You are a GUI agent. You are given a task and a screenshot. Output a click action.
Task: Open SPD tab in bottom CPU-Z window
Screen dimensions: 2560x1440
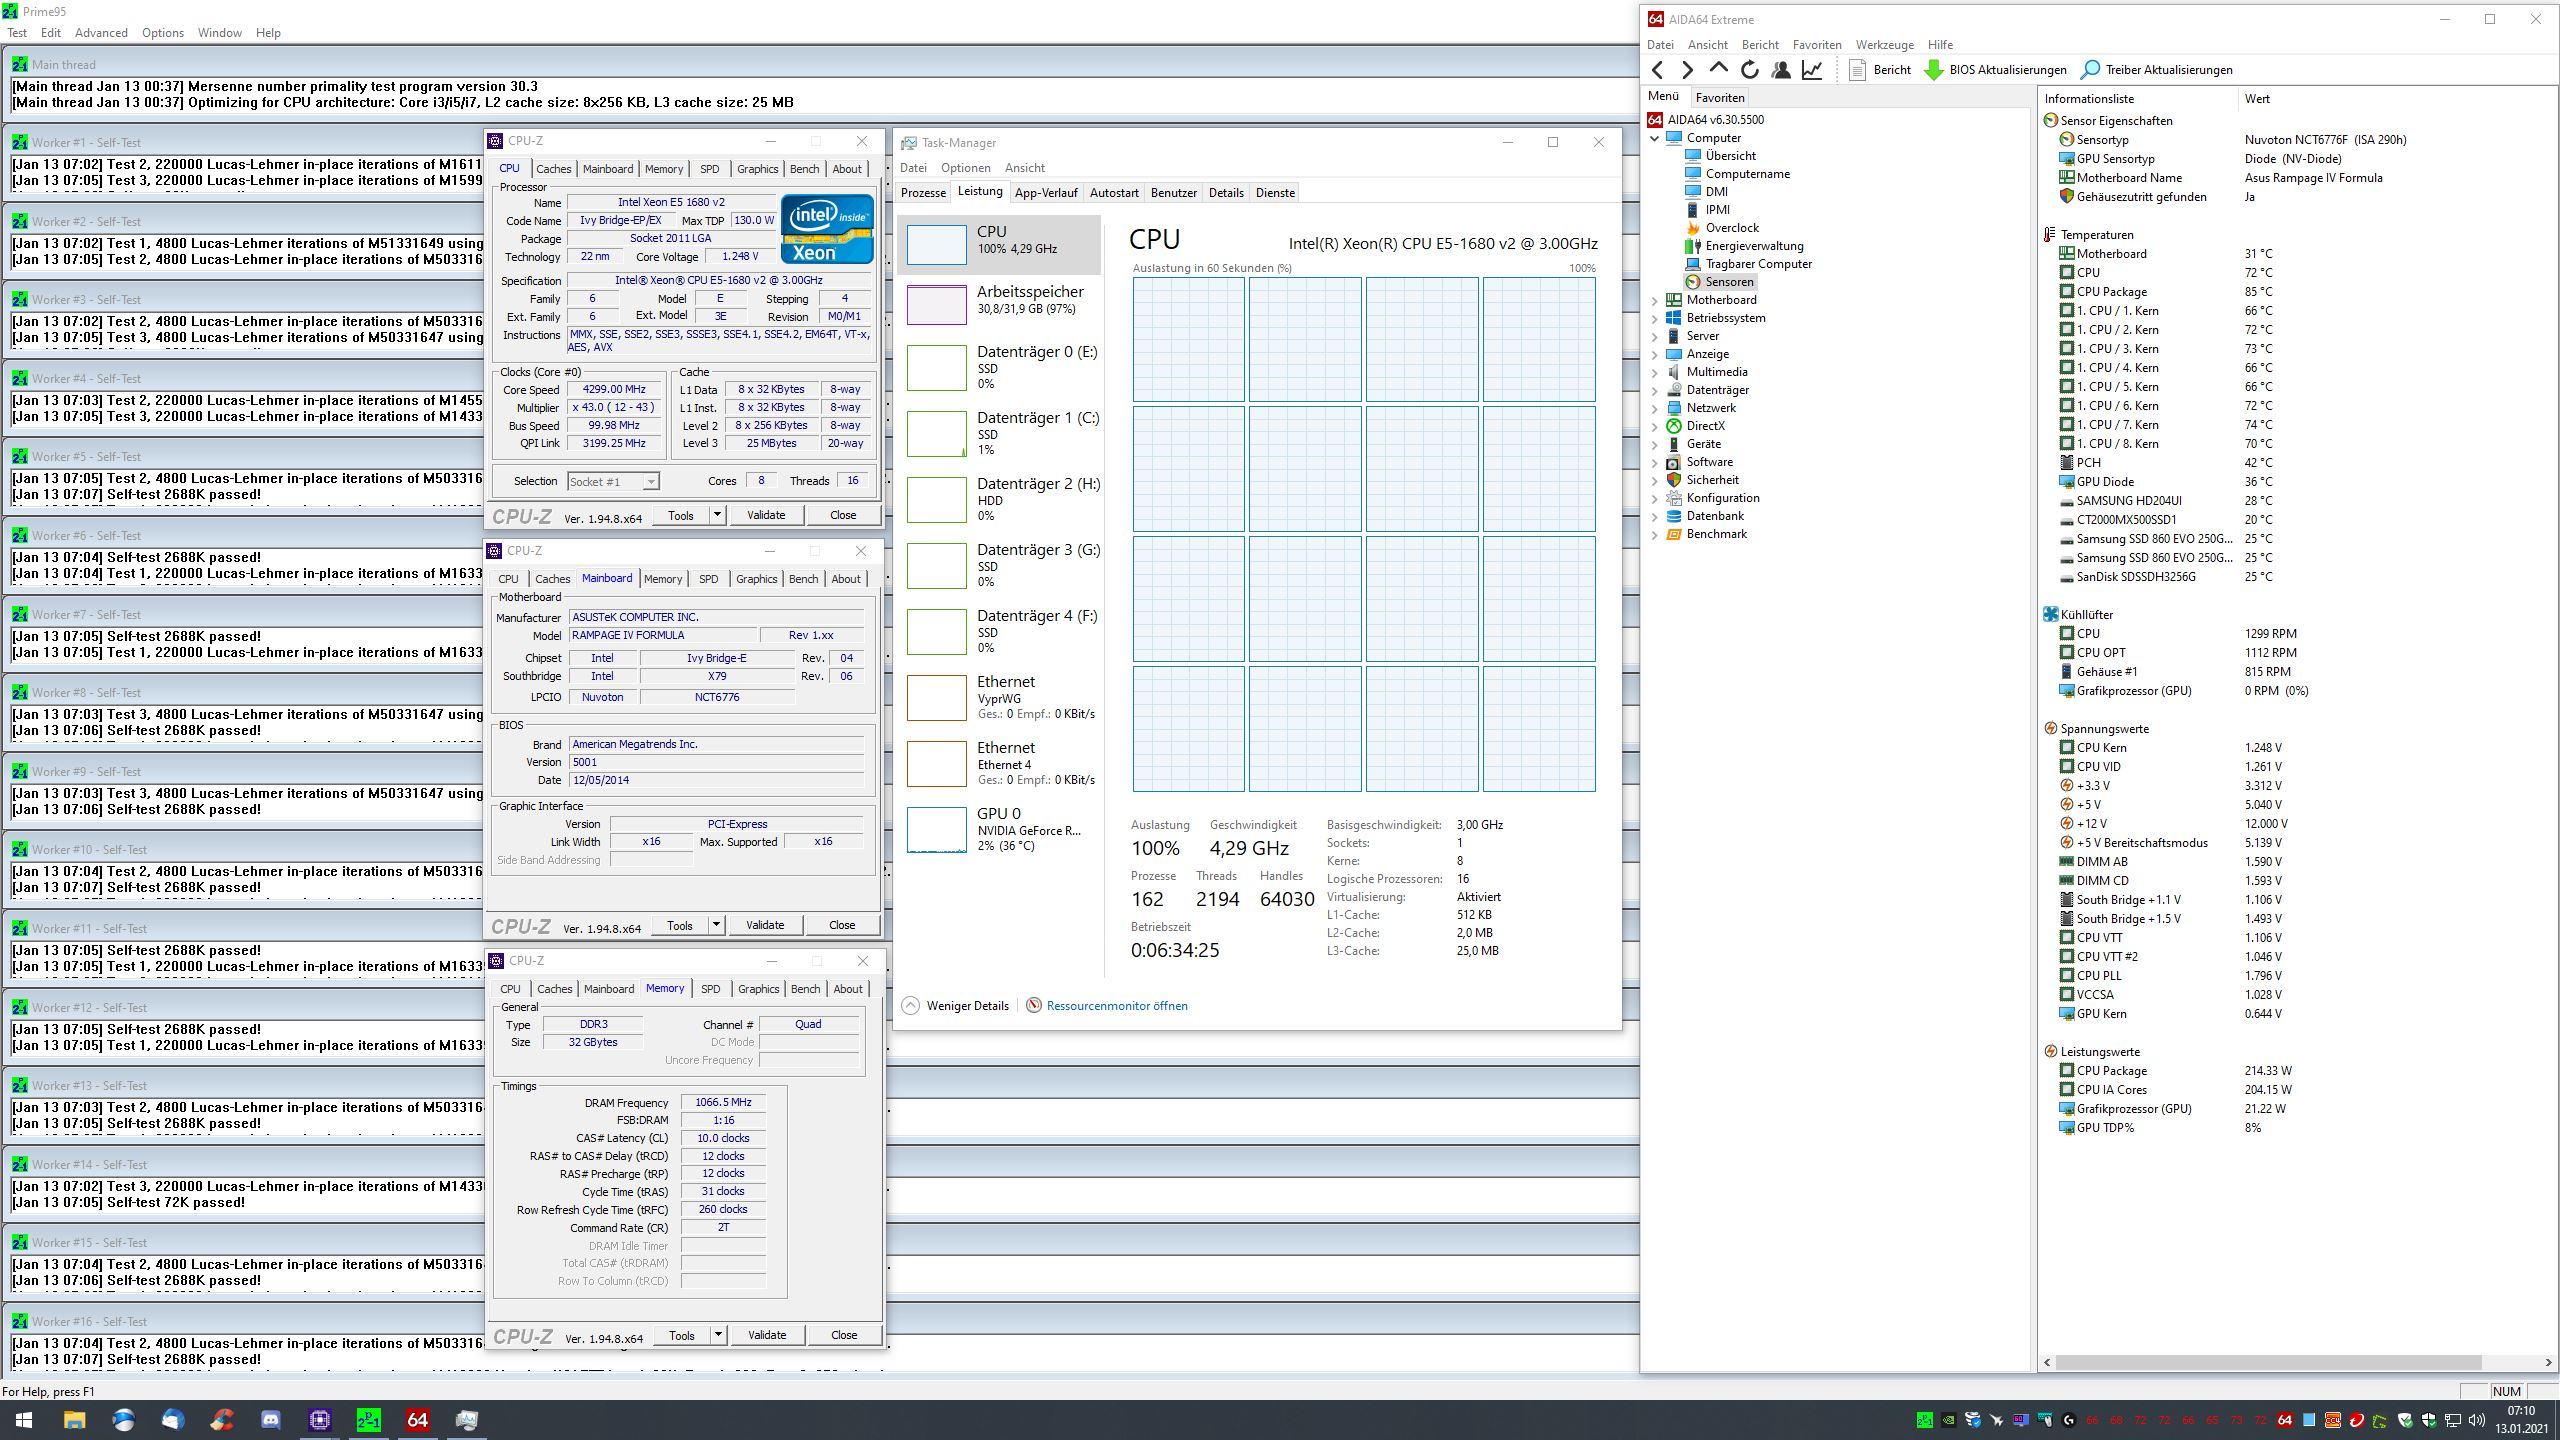click(x=710, y=989)
